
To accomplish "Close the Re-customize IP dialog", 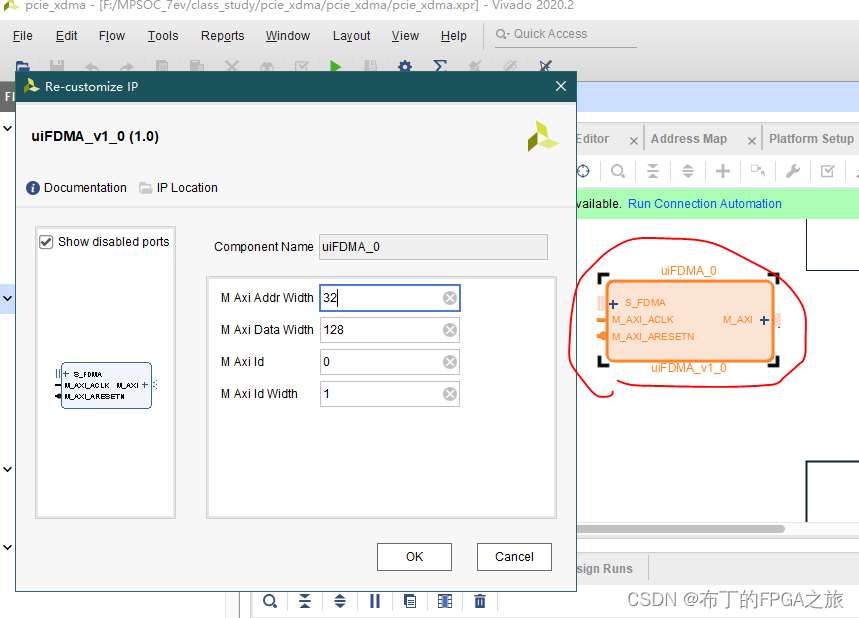I will (560, 86).
